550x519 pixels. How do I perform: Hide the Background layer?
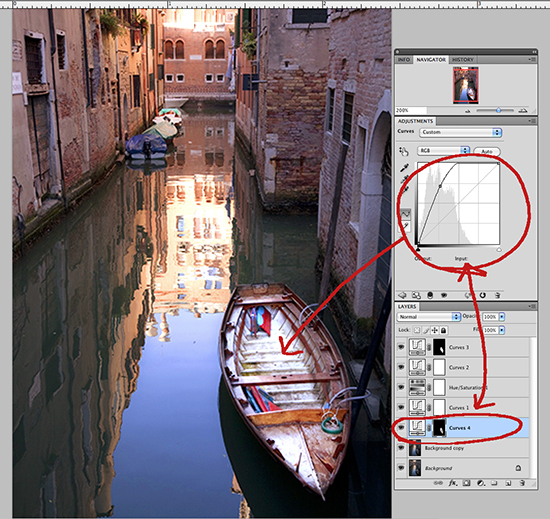pyautogui.click(x=401, y=468)
